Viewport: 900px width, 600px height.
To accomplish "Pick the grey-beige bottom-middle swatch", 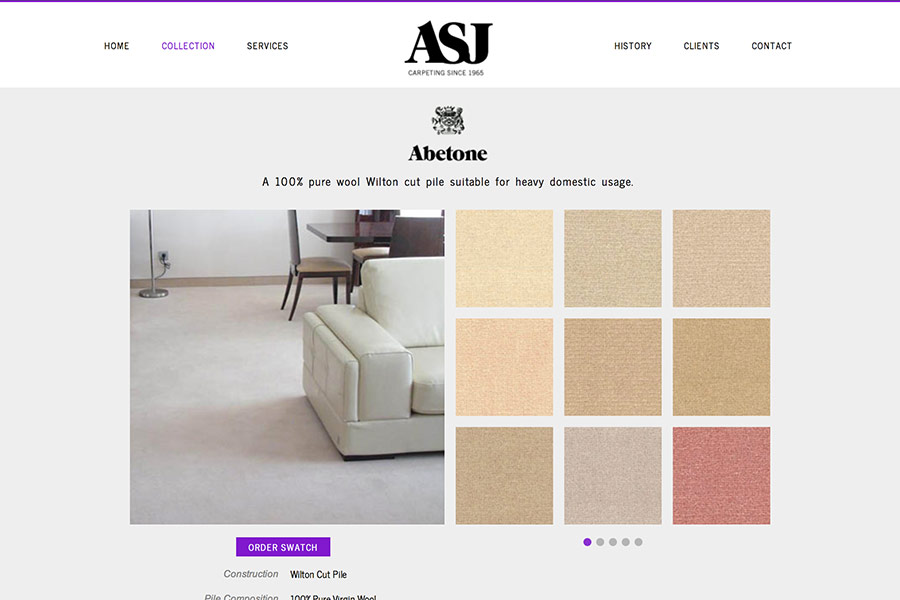I will (x=613, y=475).
